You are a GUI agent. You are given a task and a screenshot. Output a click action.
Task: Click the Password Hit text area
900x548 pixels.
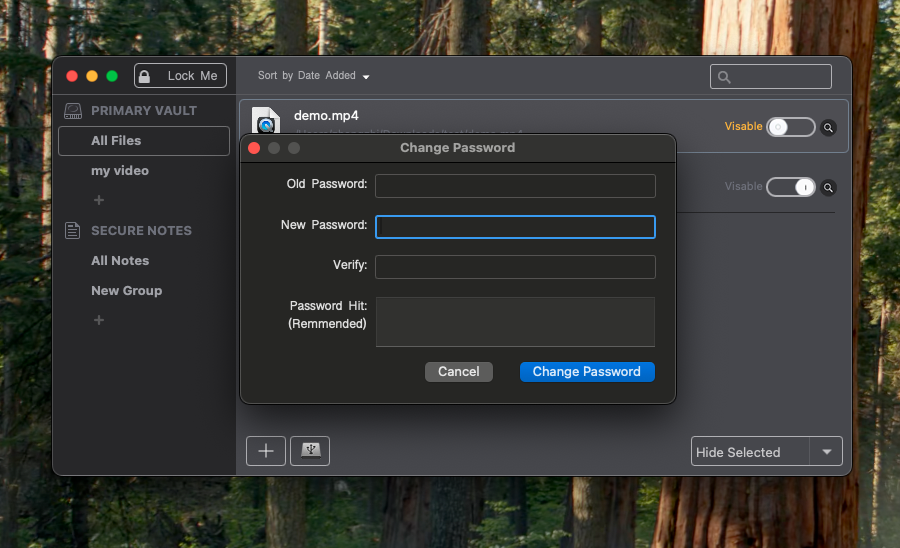click(515, 322)
